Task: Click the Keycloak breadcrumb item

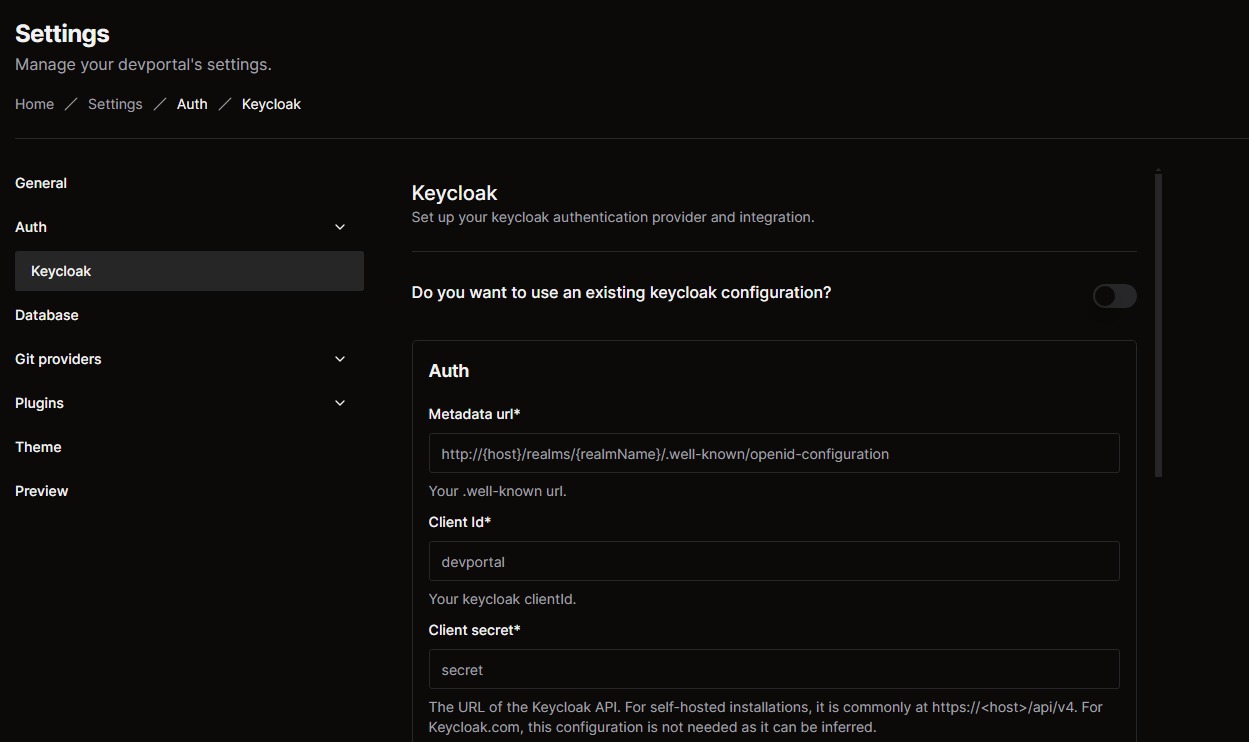Action: pyautogui.click(x=271, y=104)
